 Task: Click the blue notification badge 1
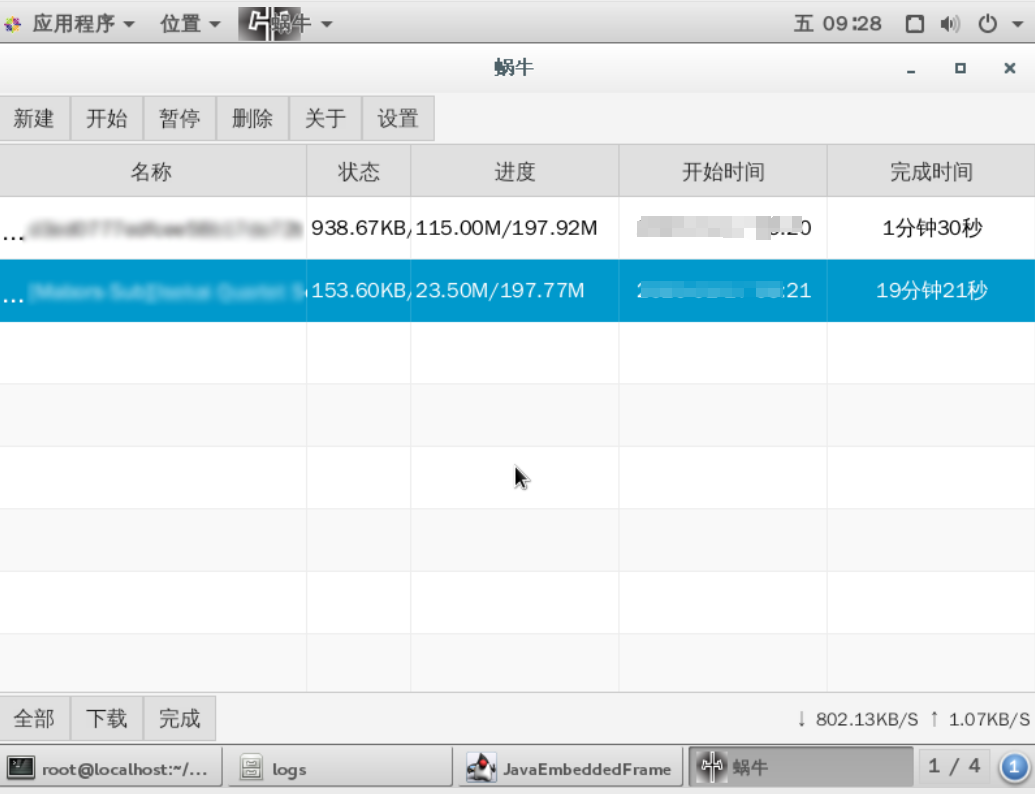click(1014, 767)
